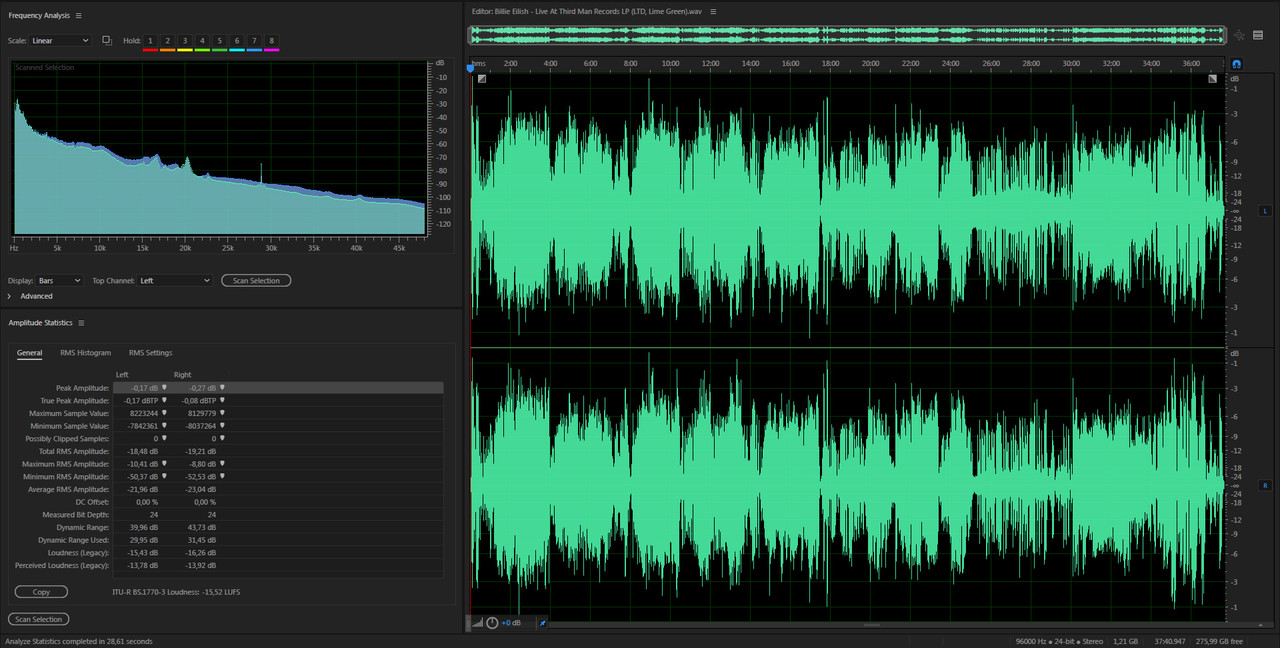Select the Peak Amplitude row label
The height and width of the screenshot is (648, 1280).
[82, 387]
